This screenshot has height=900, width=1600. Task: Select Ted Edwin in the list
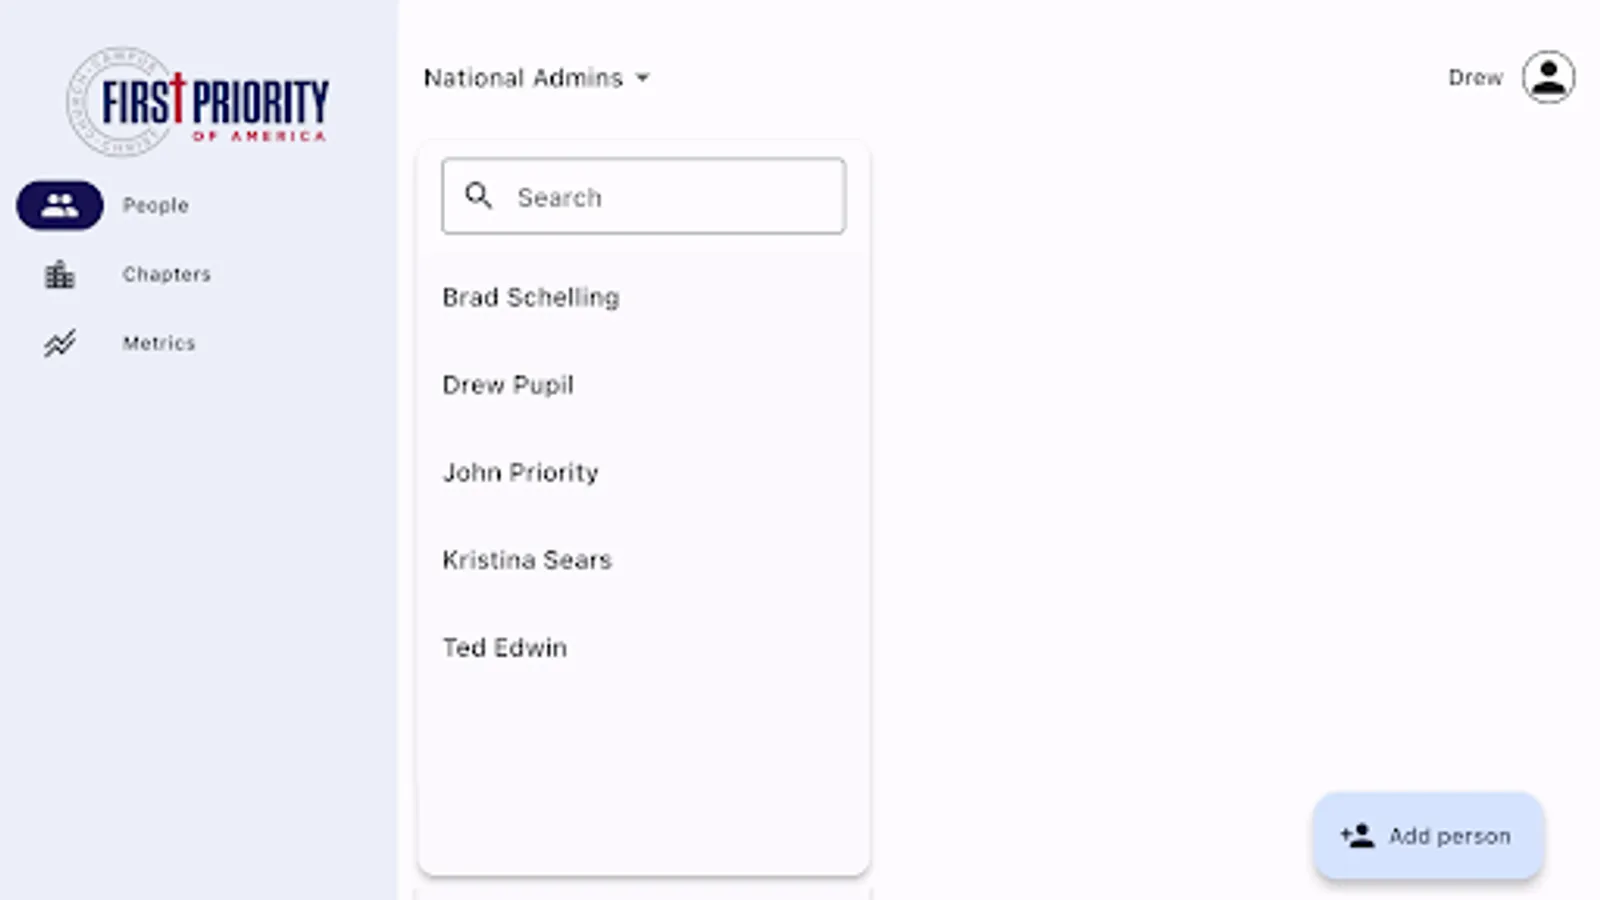click(x=505, y=648)
